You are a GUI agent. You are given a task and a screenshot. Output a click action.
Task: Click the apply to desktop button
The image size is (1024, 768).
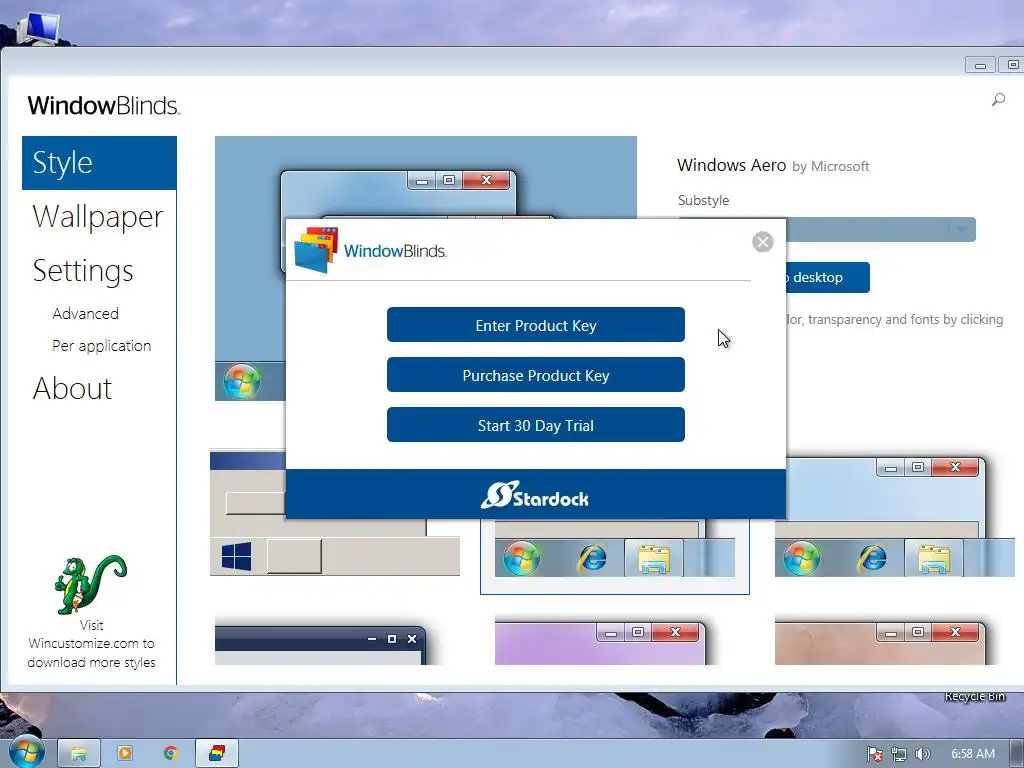tap(827, 277)
